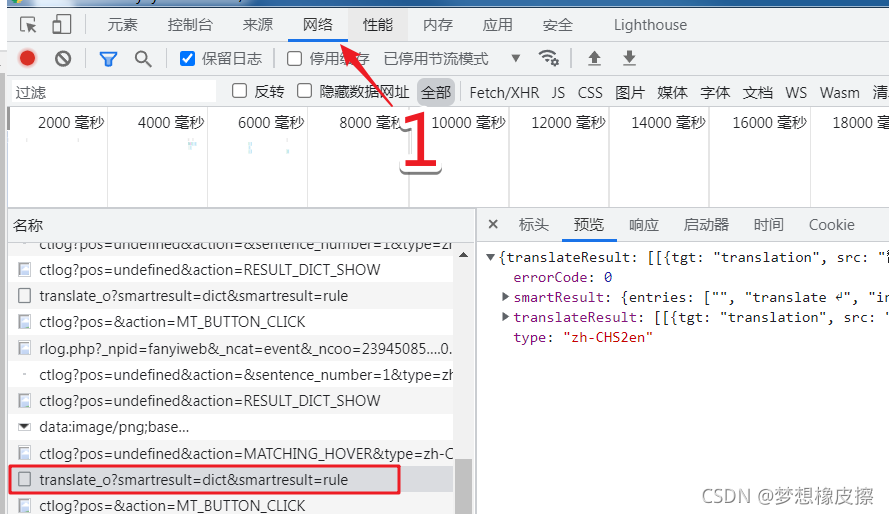Filter requests by WS type
The width and height of the screenshot is (889, 514).
pos(796,92)
